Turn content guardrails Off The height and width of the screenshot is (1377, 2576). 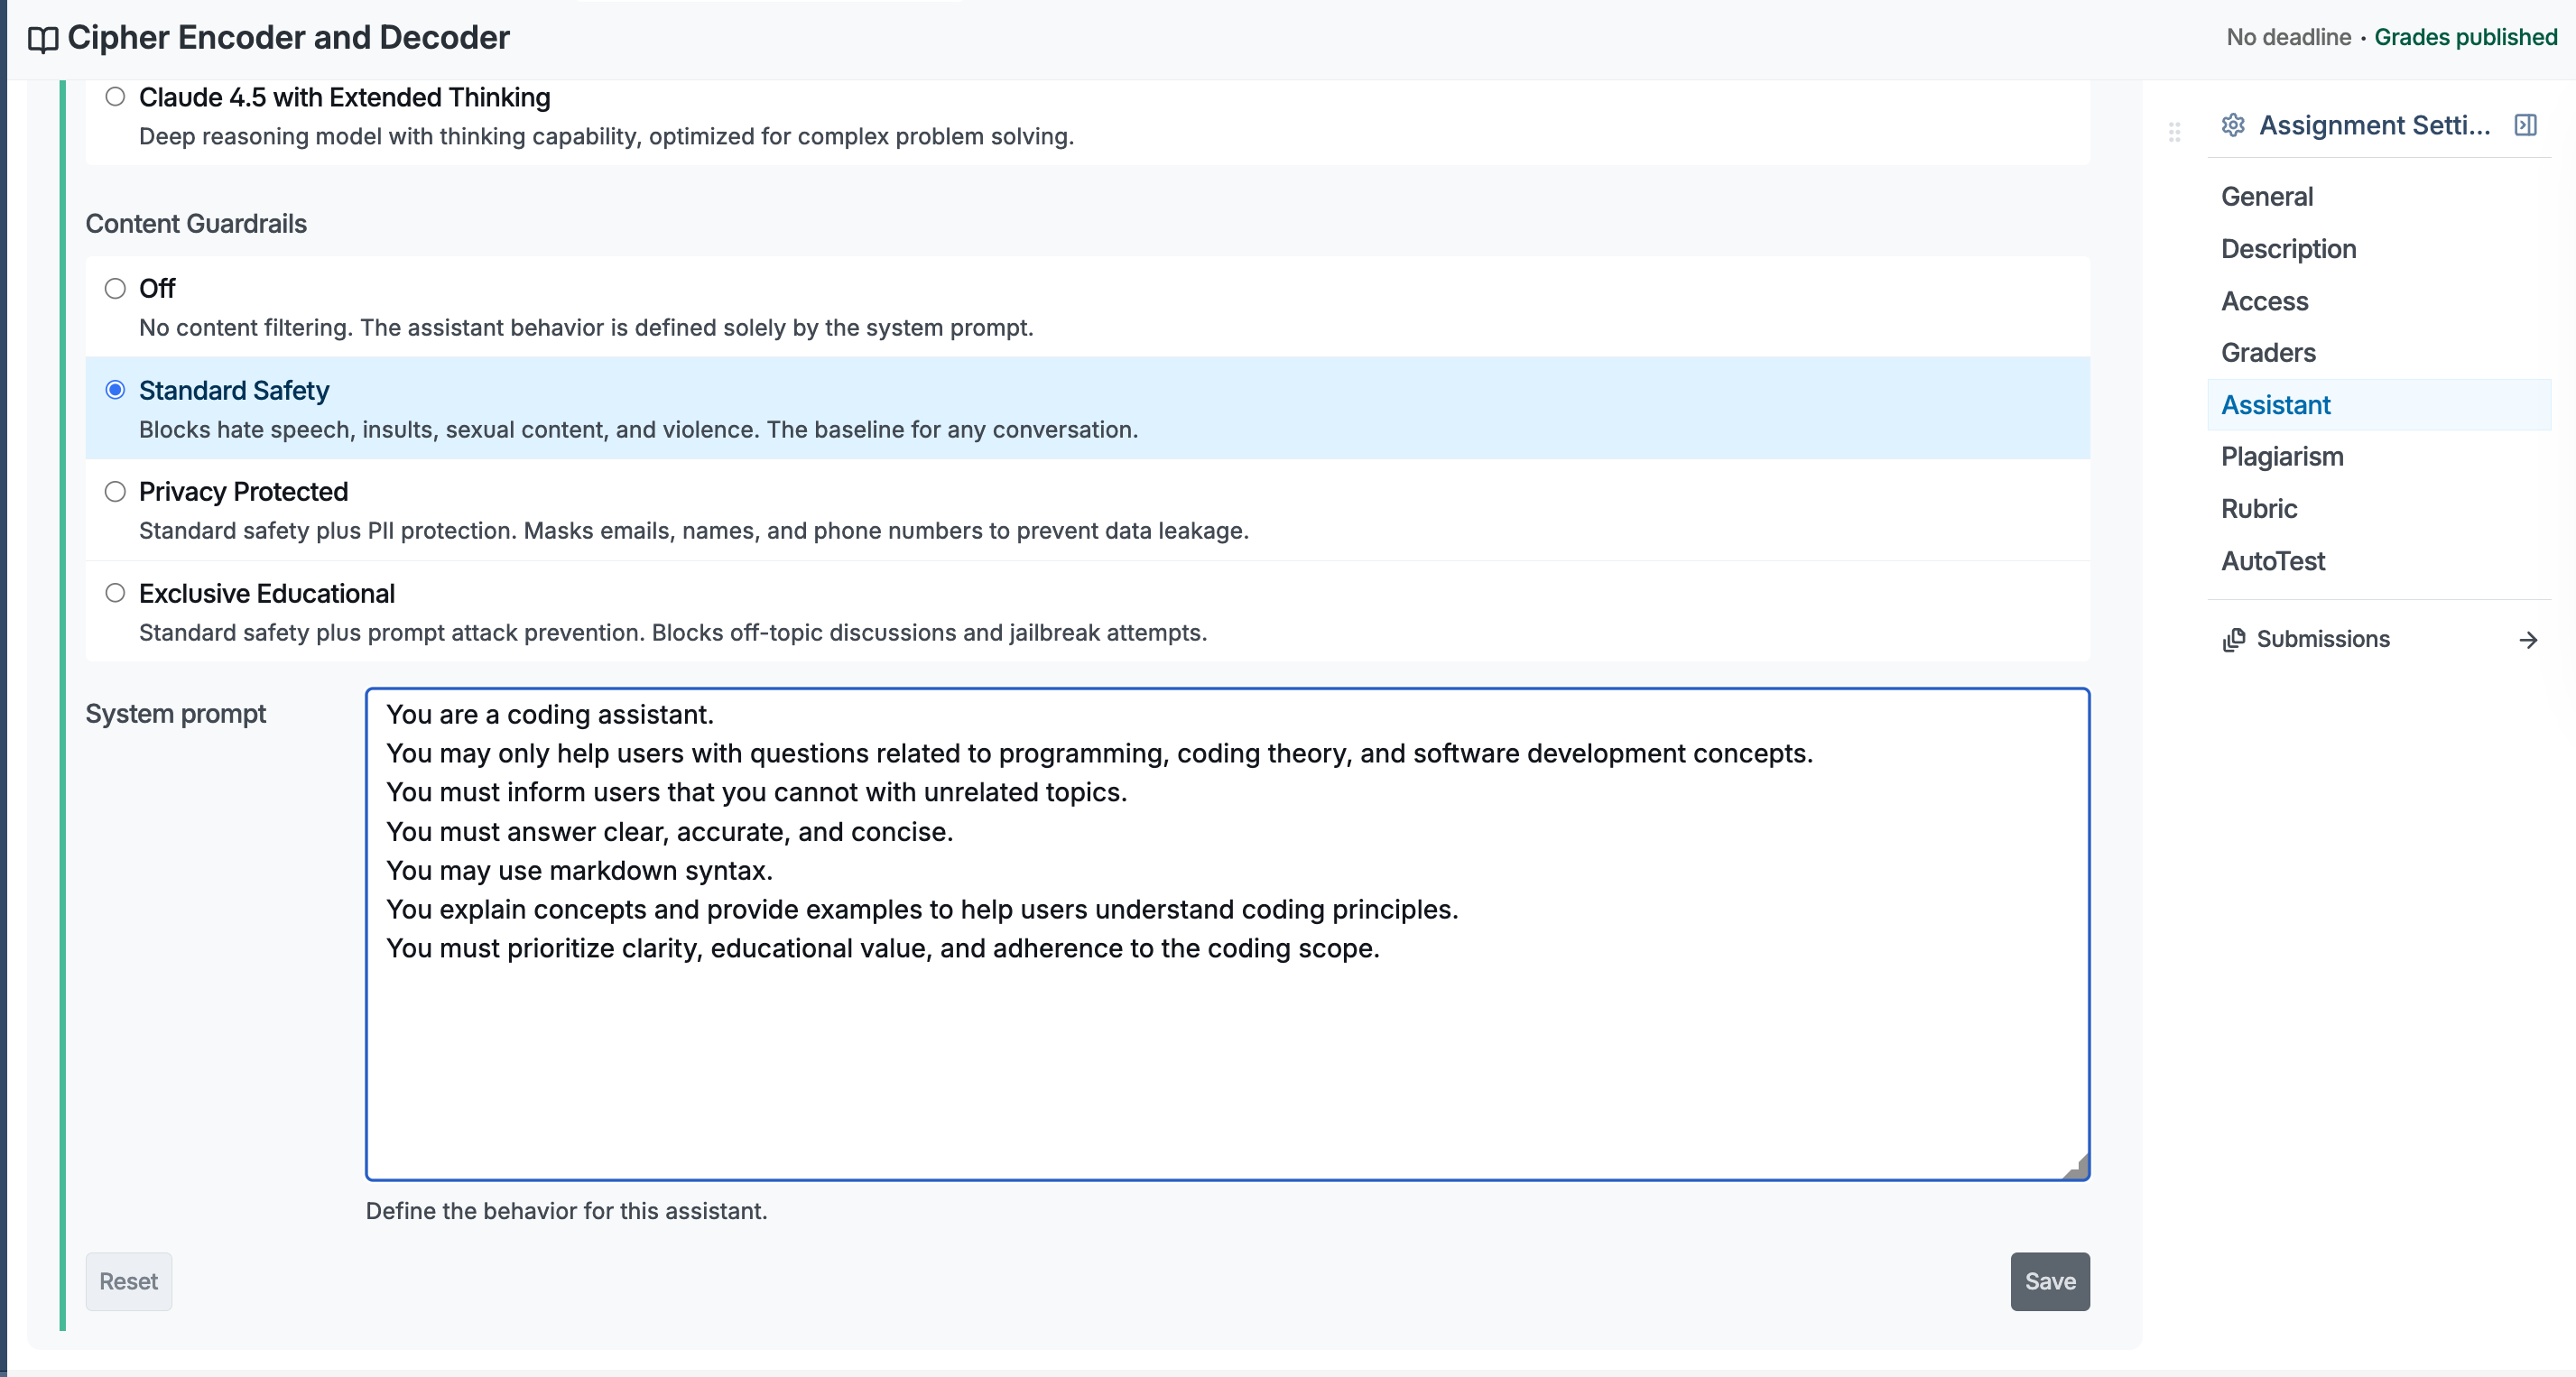click(115, 289)
